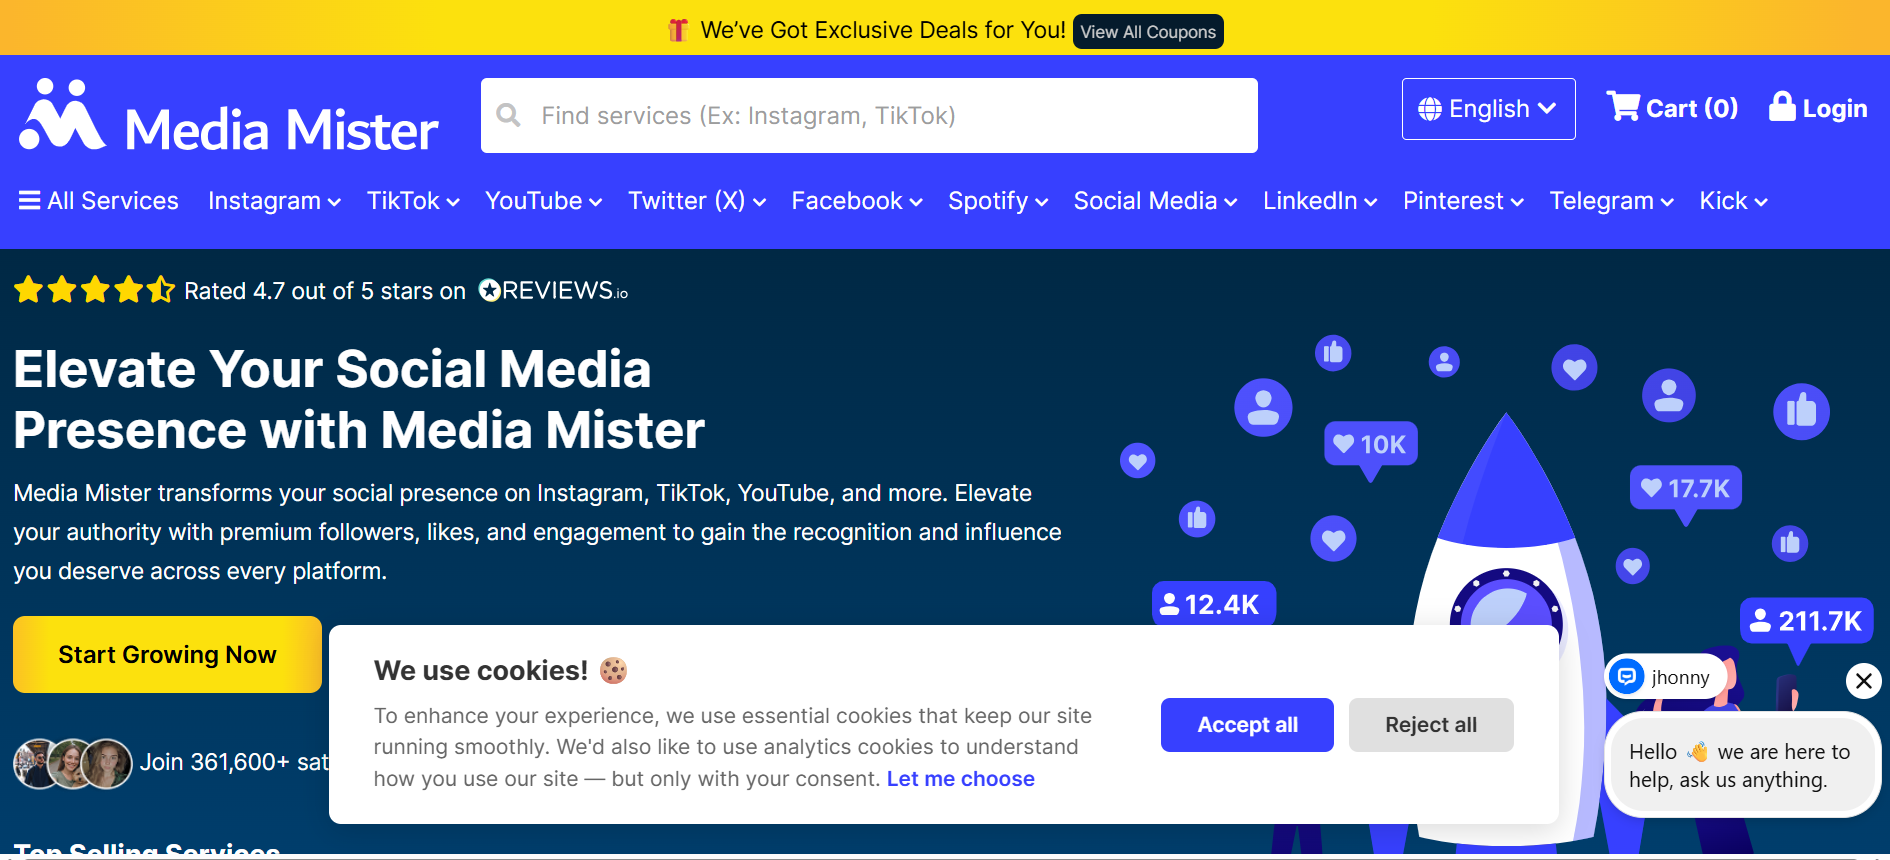Image resolution: width=1890 pixels, height=860 pixels.
Task: Click the Media Mister logo
Action: click(229, 117)
